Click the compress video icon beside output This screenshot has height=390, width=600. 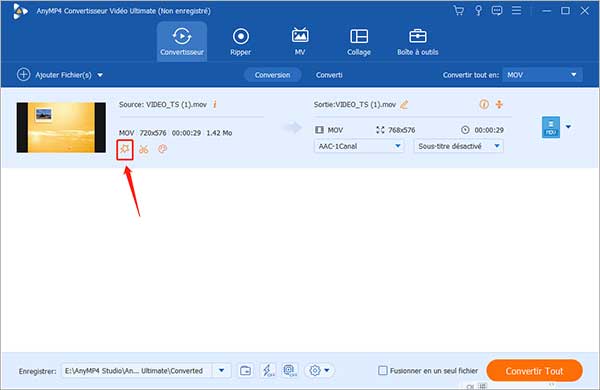[x=499, y=104]
